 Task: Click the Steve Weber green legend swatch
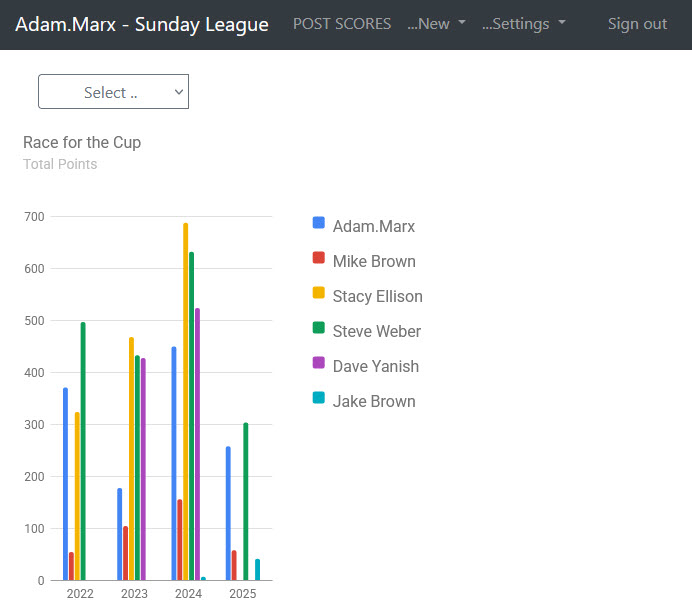[319, 328]
